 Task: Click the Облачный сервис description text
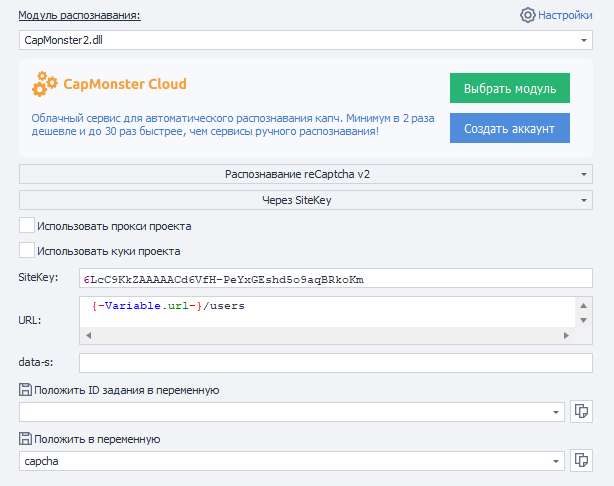[x=233, y=125]
